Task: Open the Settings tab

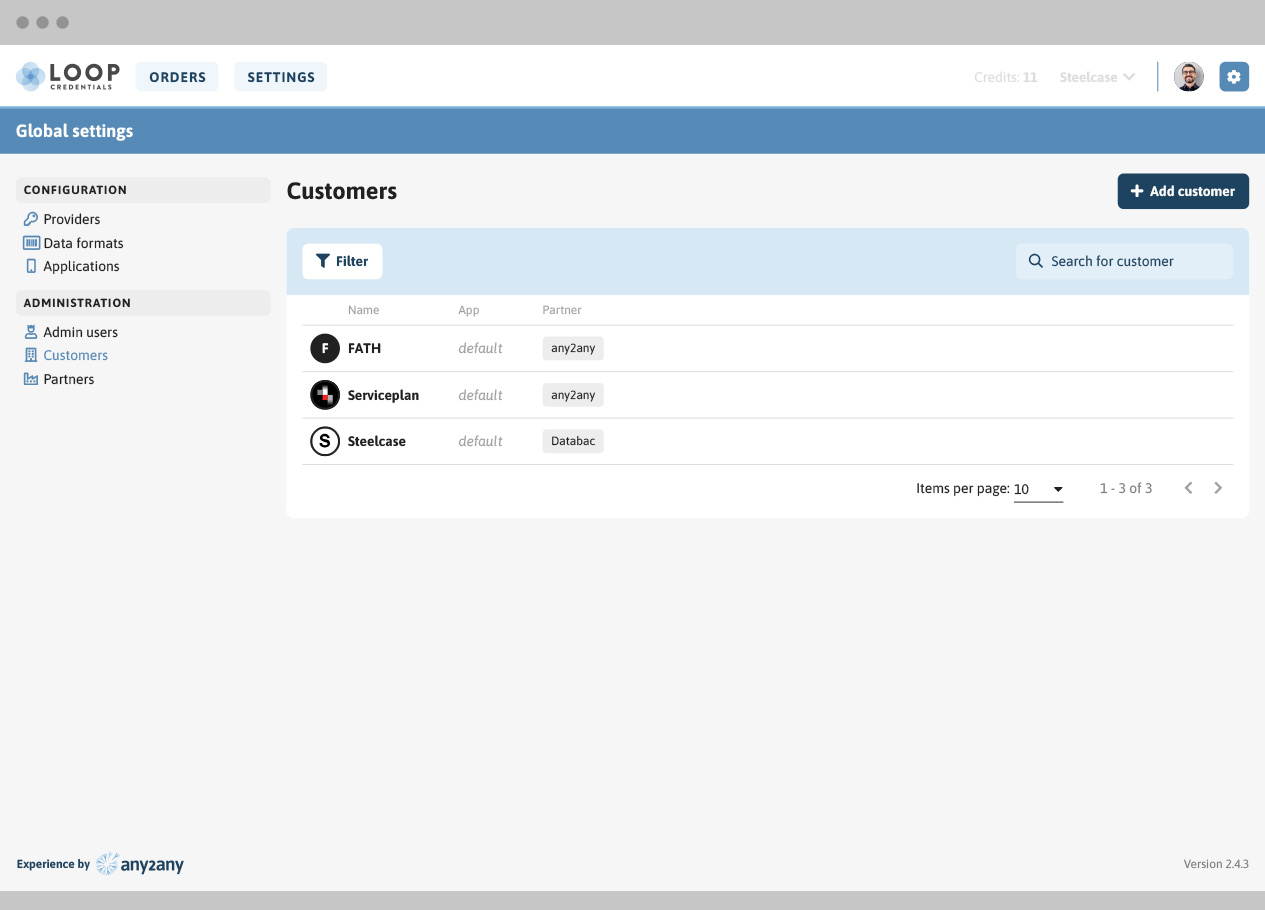Action: (x=281, y=77)
